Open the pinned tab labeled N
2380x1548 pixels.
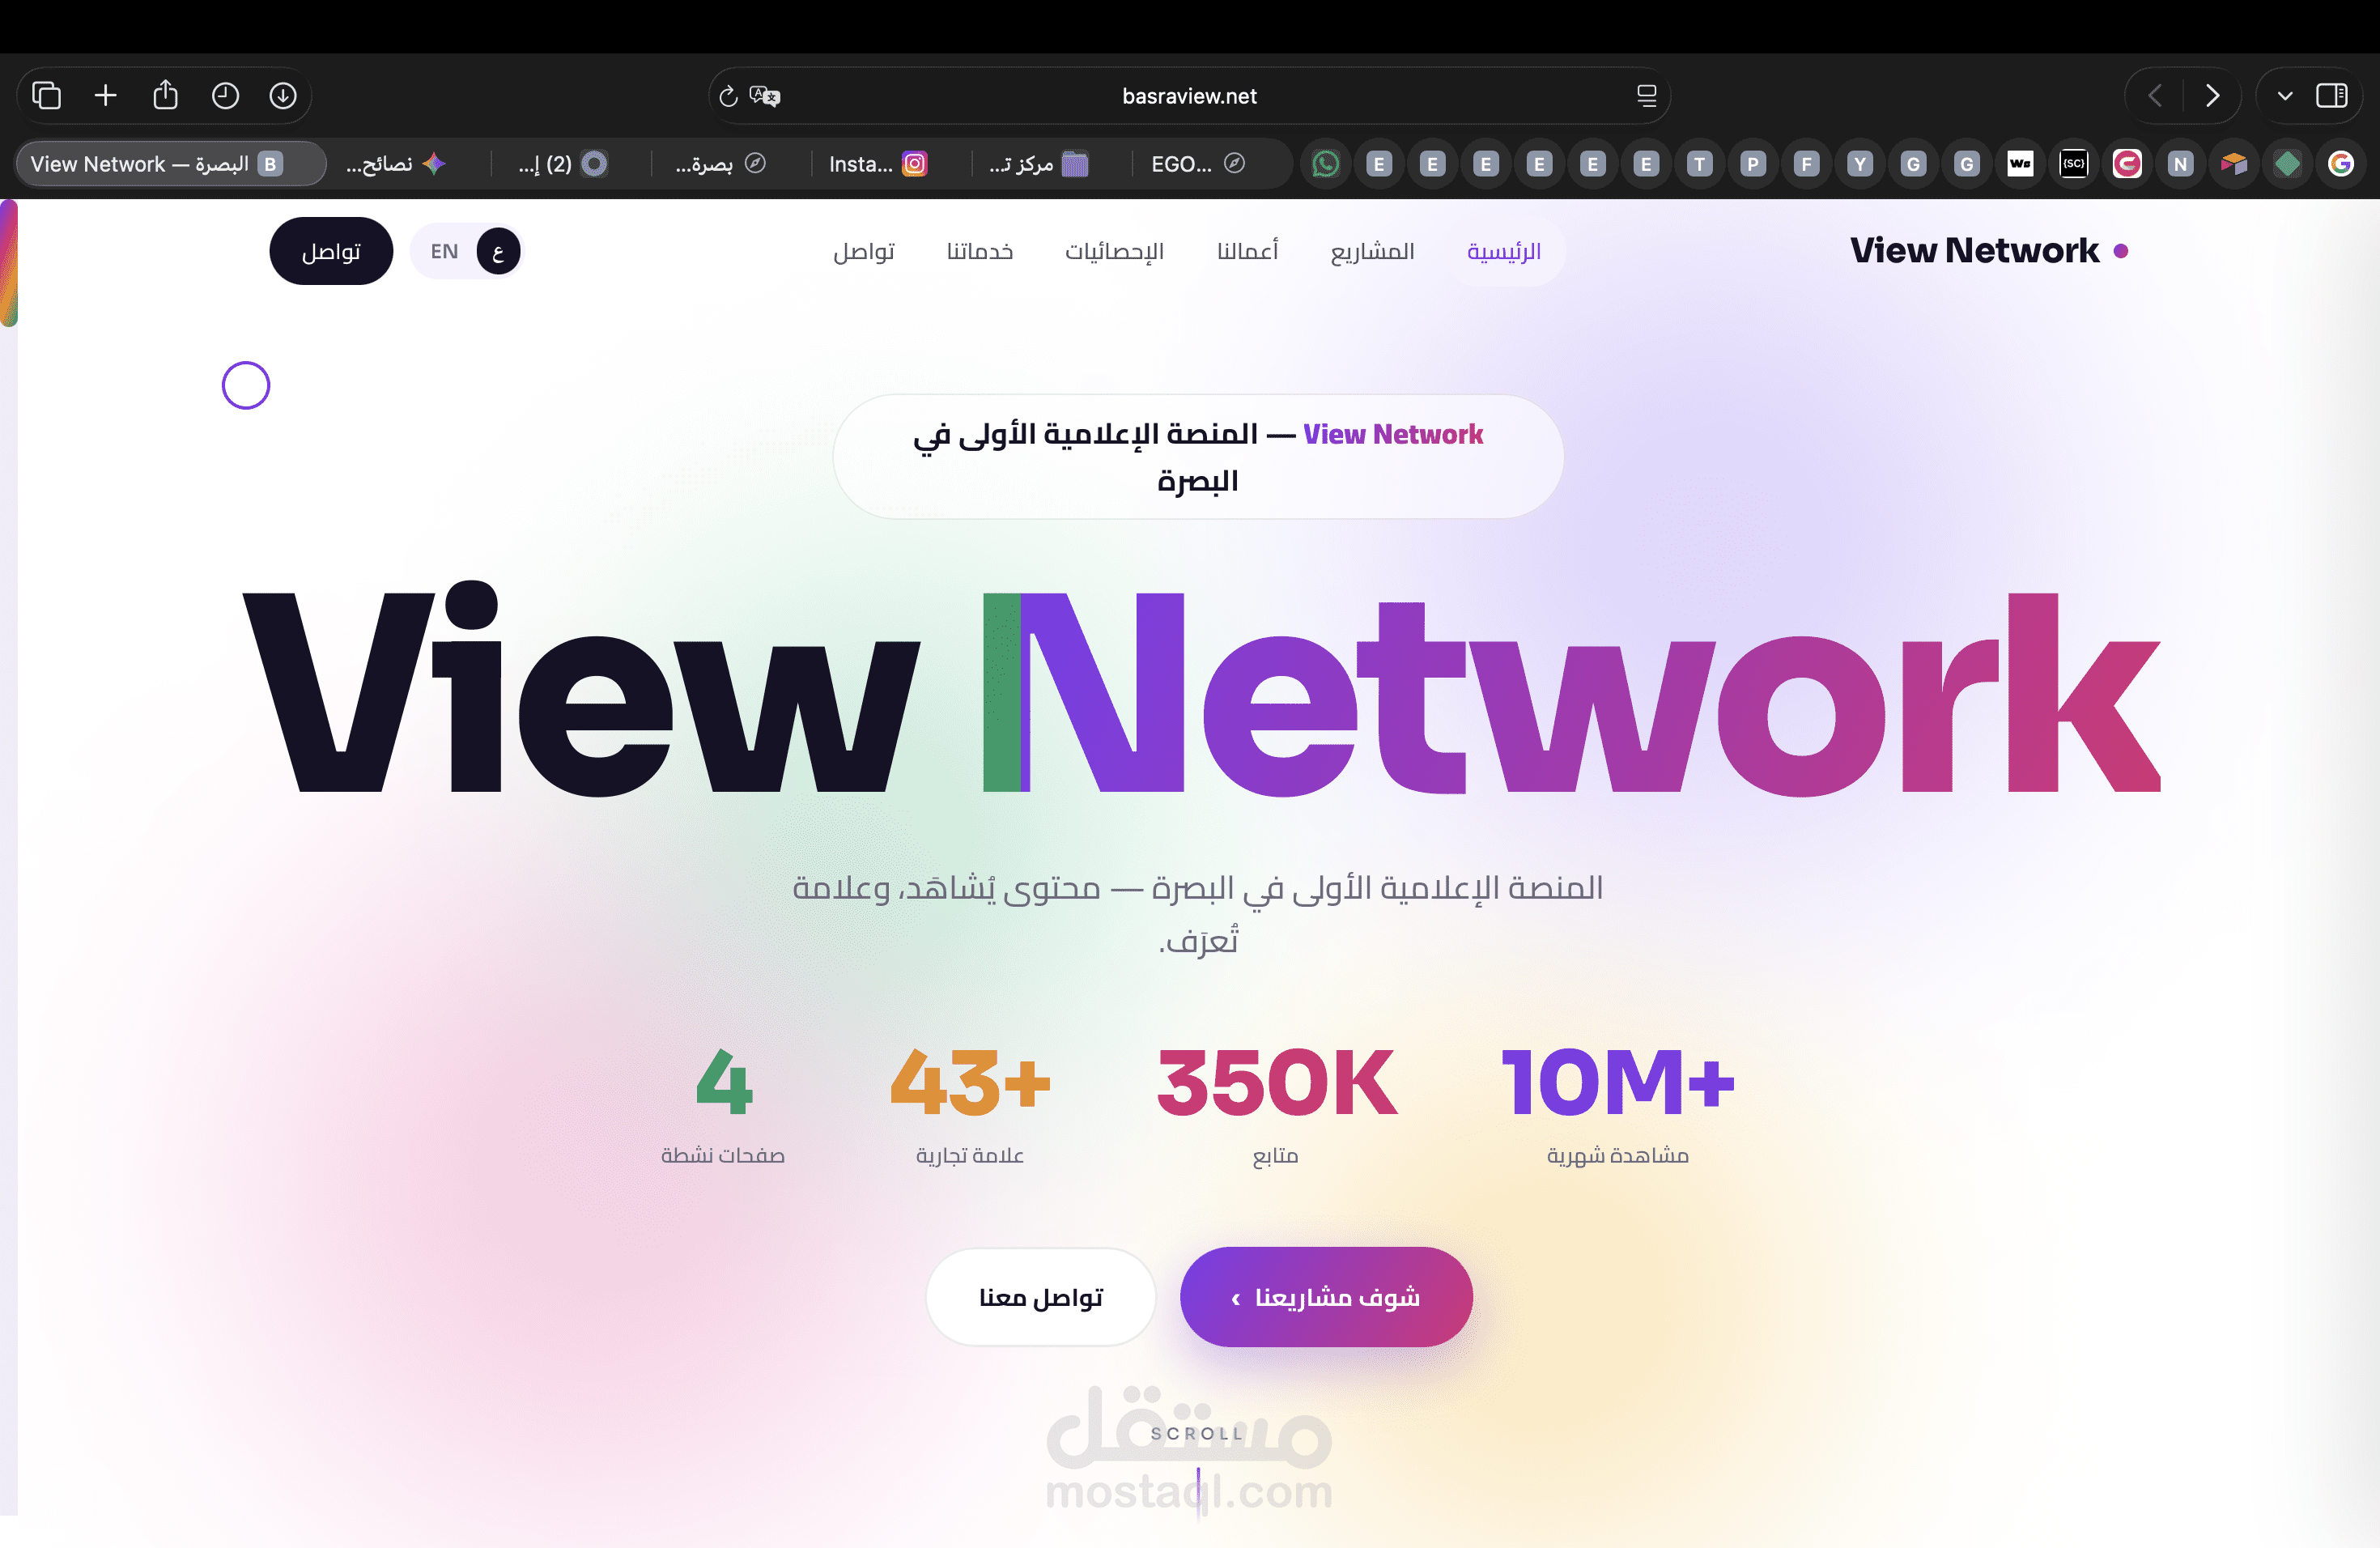pyautogui.click(x=2181, y=164)
